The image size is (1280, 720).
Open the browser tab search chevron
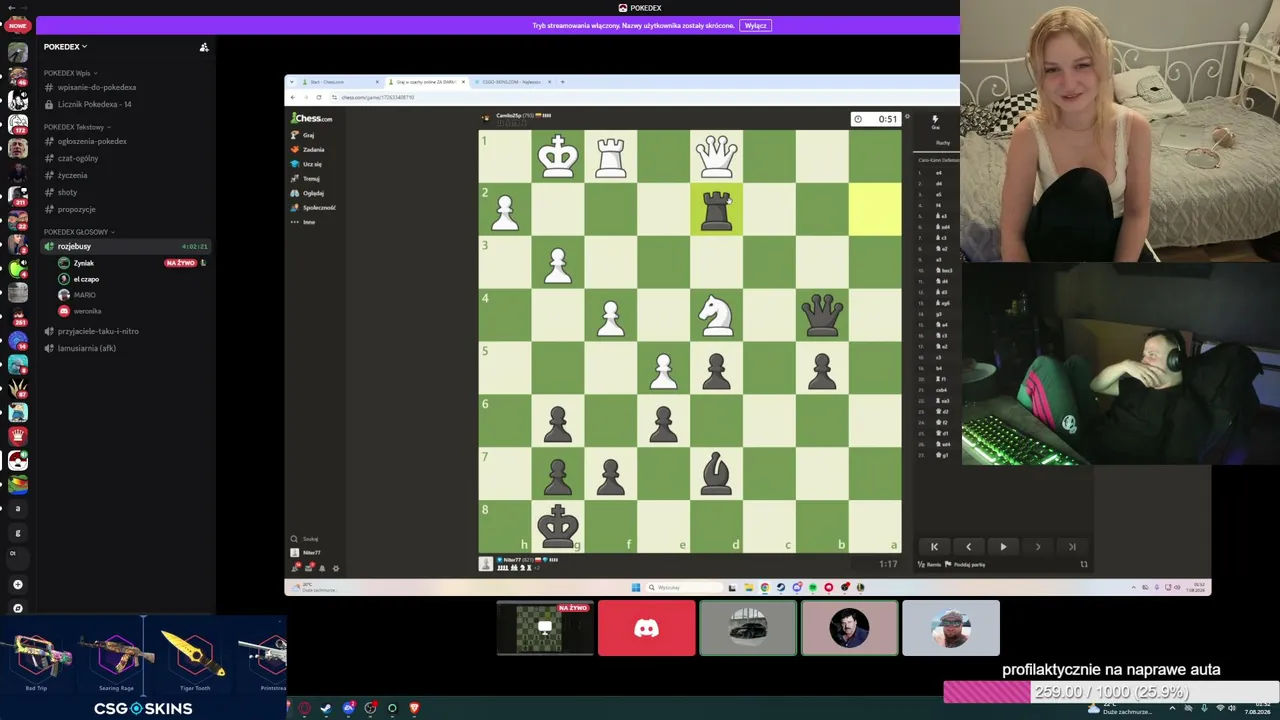[x=293, y=82]
